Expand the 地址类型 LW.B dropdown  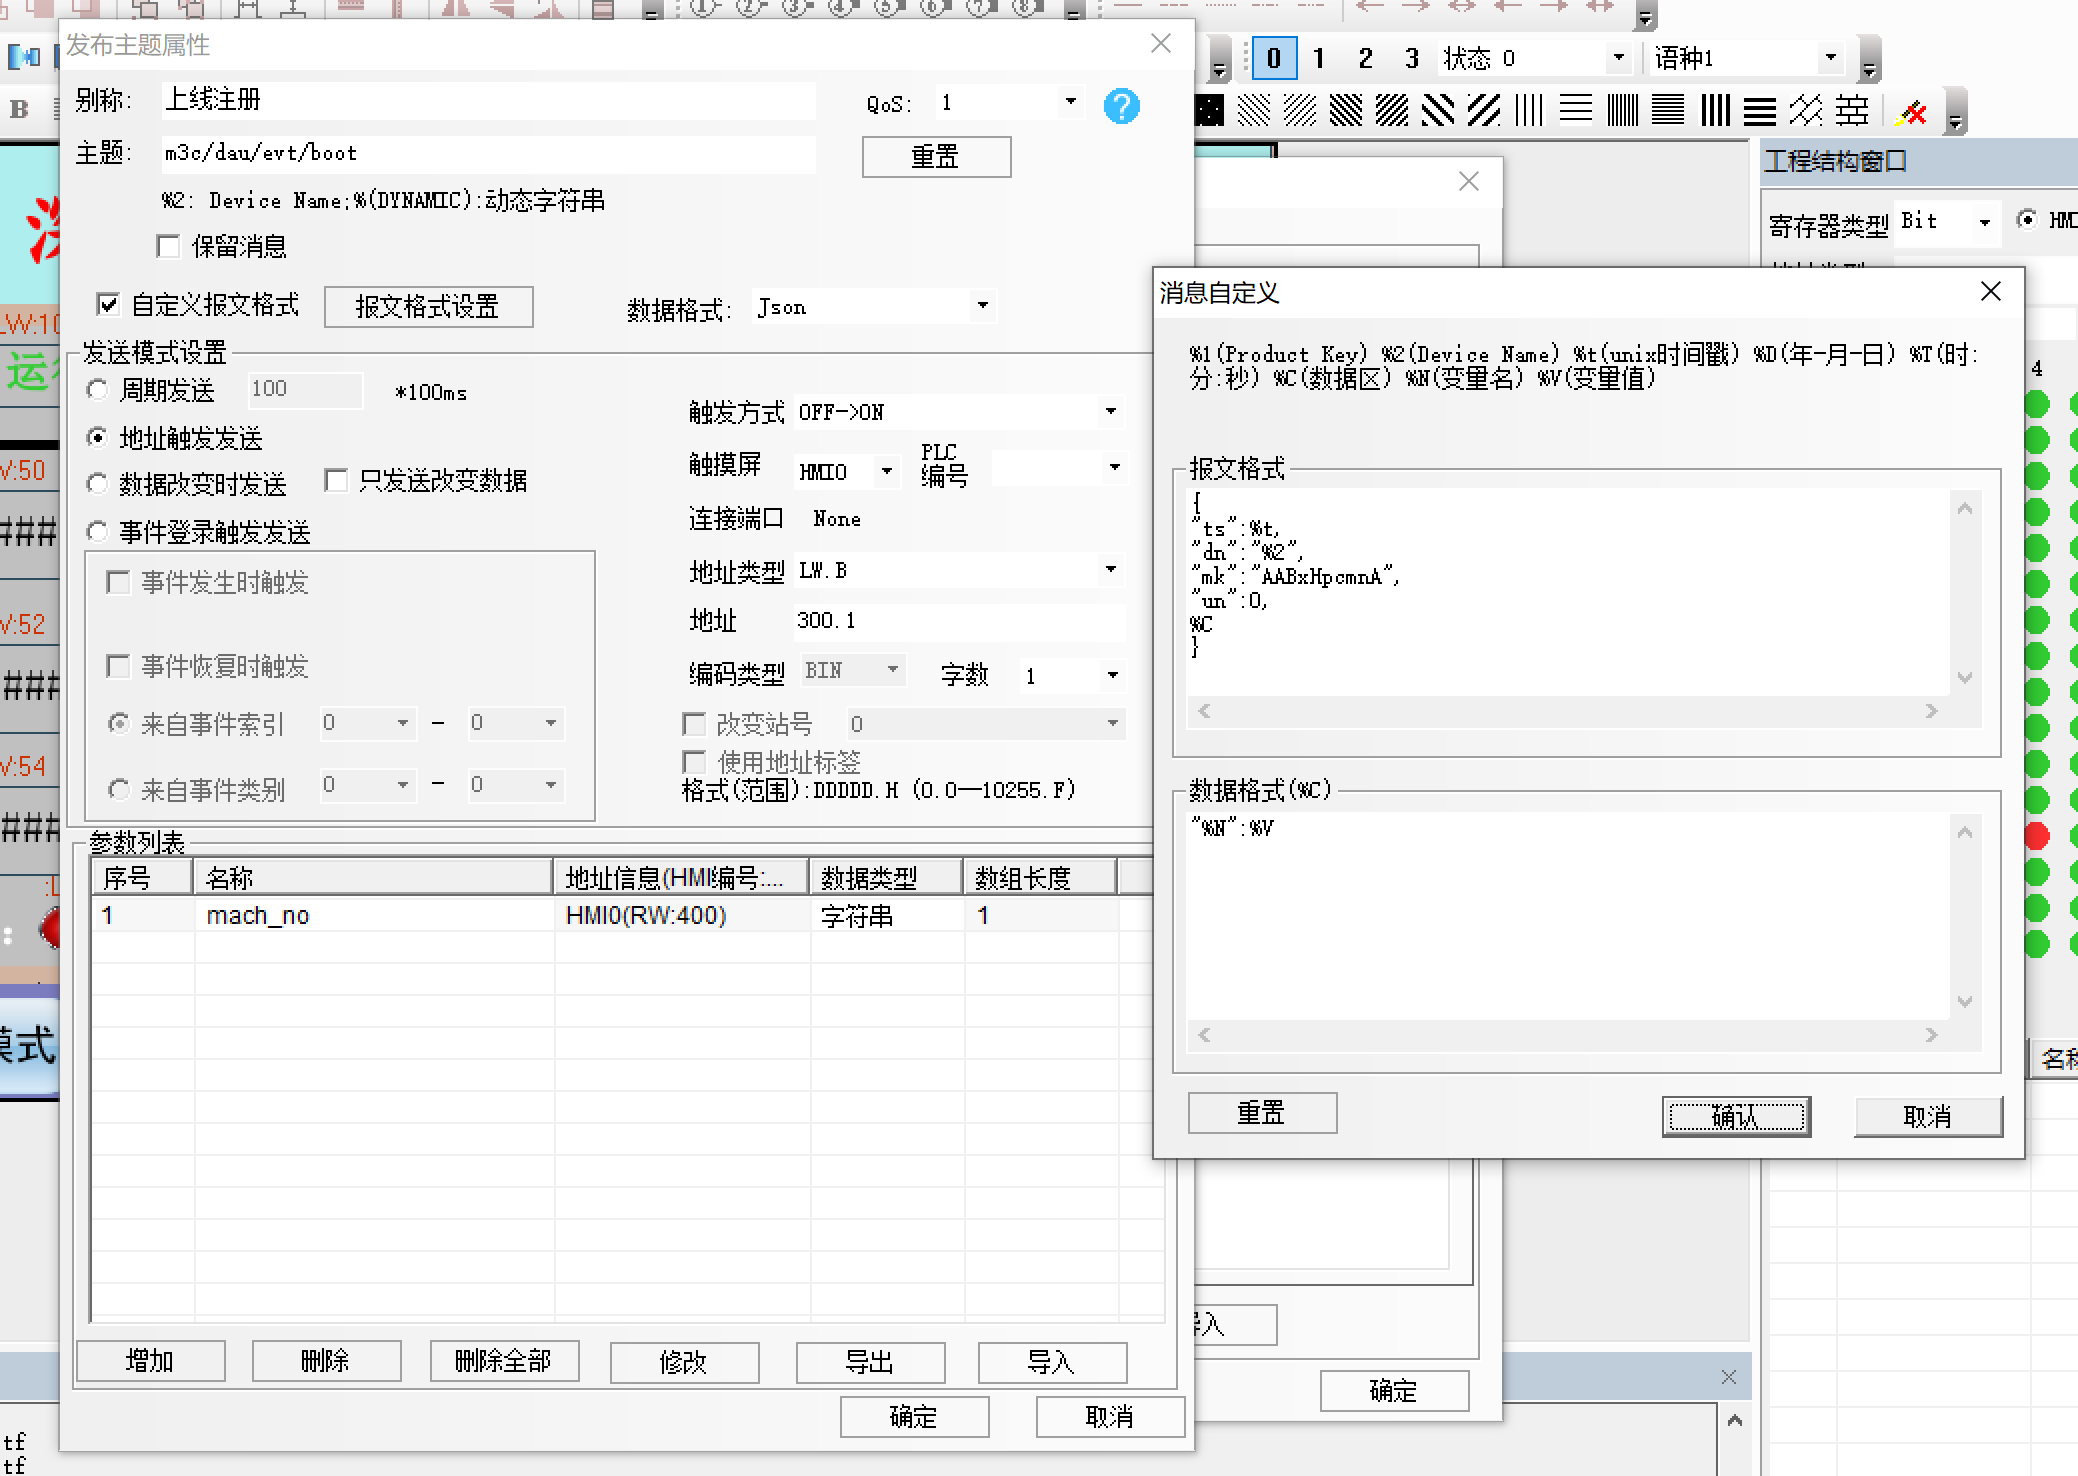tap(1110, 570)
